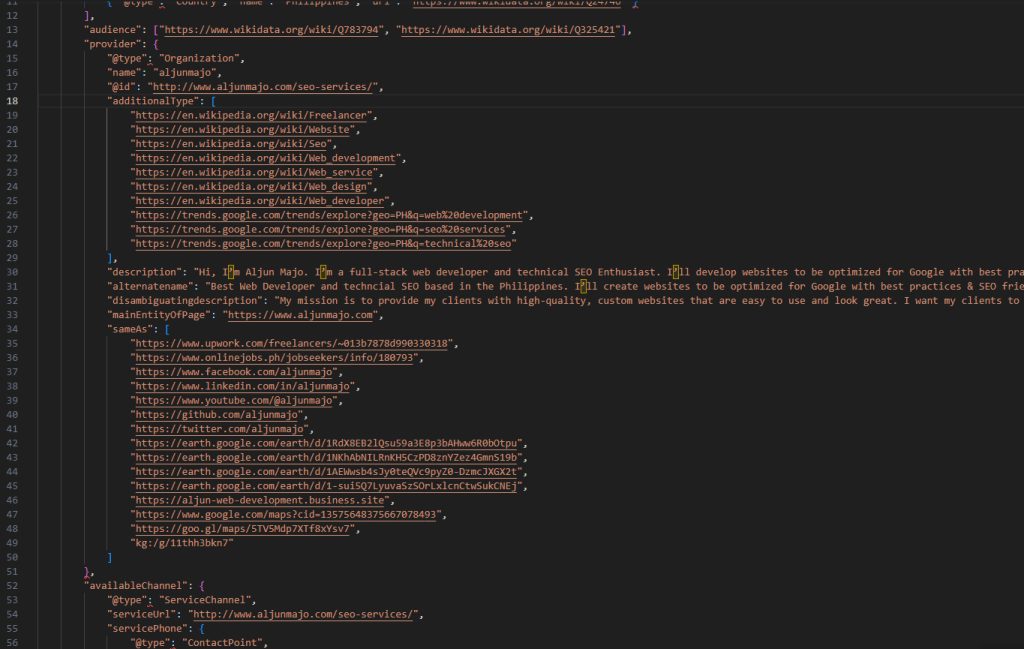Viewport: 1024px width, 649px height.
Task: Click the "ServiceChannel" type value
Action: [205, 600]
